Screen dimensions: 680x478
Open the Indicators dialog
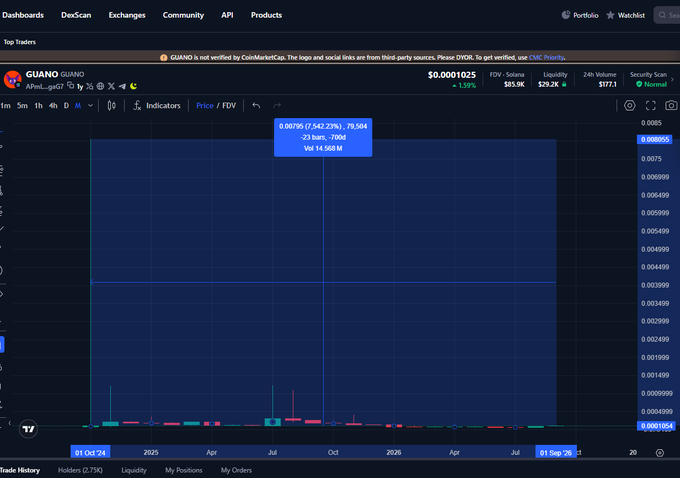click(x=157, y=105)
